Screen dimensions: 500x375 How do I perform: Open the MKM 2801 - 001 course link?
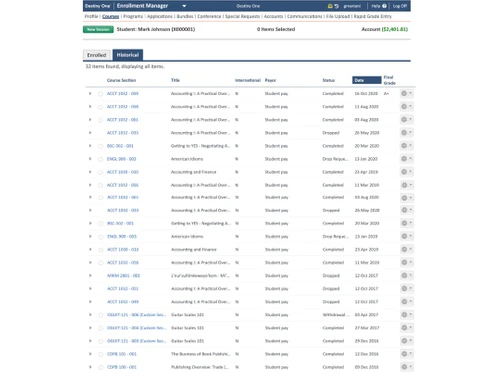point(123,276)
